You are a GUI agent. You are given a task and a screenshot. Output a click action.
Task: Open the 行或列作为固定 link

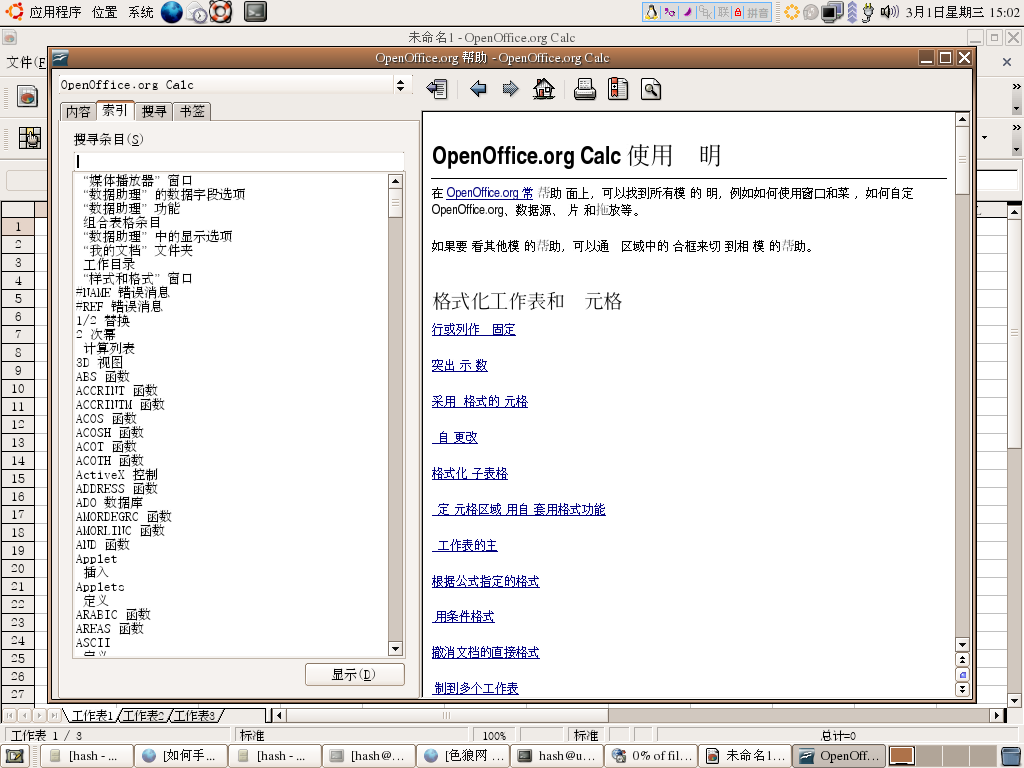coord(473,330)
